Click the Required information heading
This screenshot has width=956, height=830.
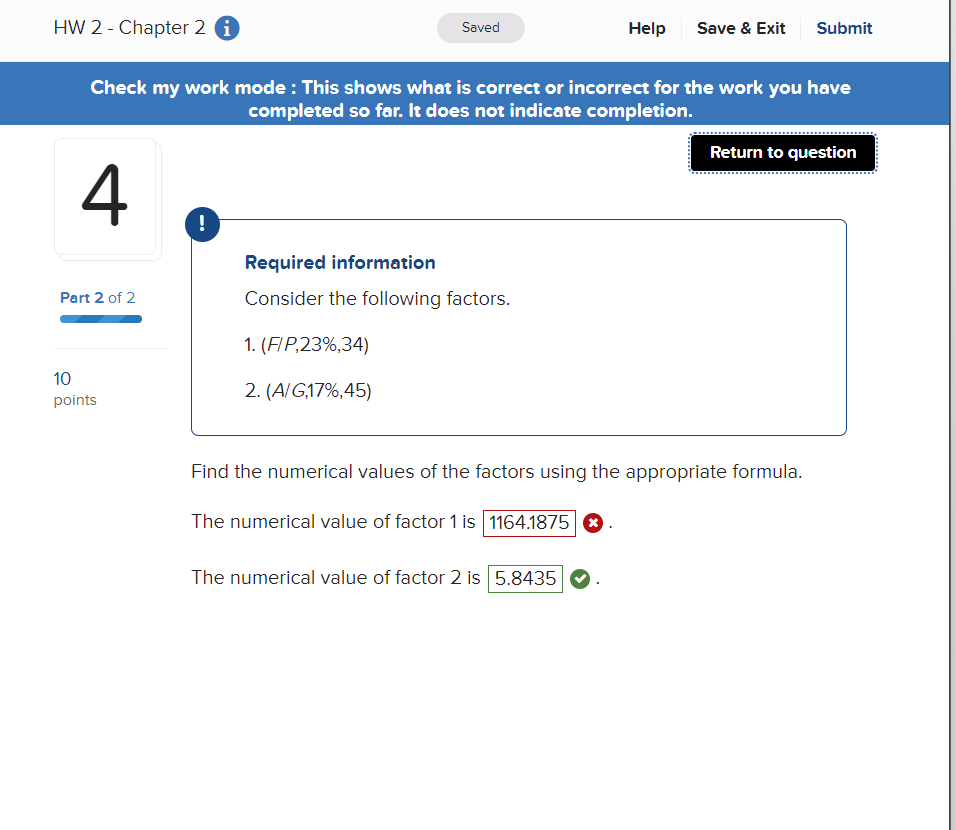tap(339, 262)
